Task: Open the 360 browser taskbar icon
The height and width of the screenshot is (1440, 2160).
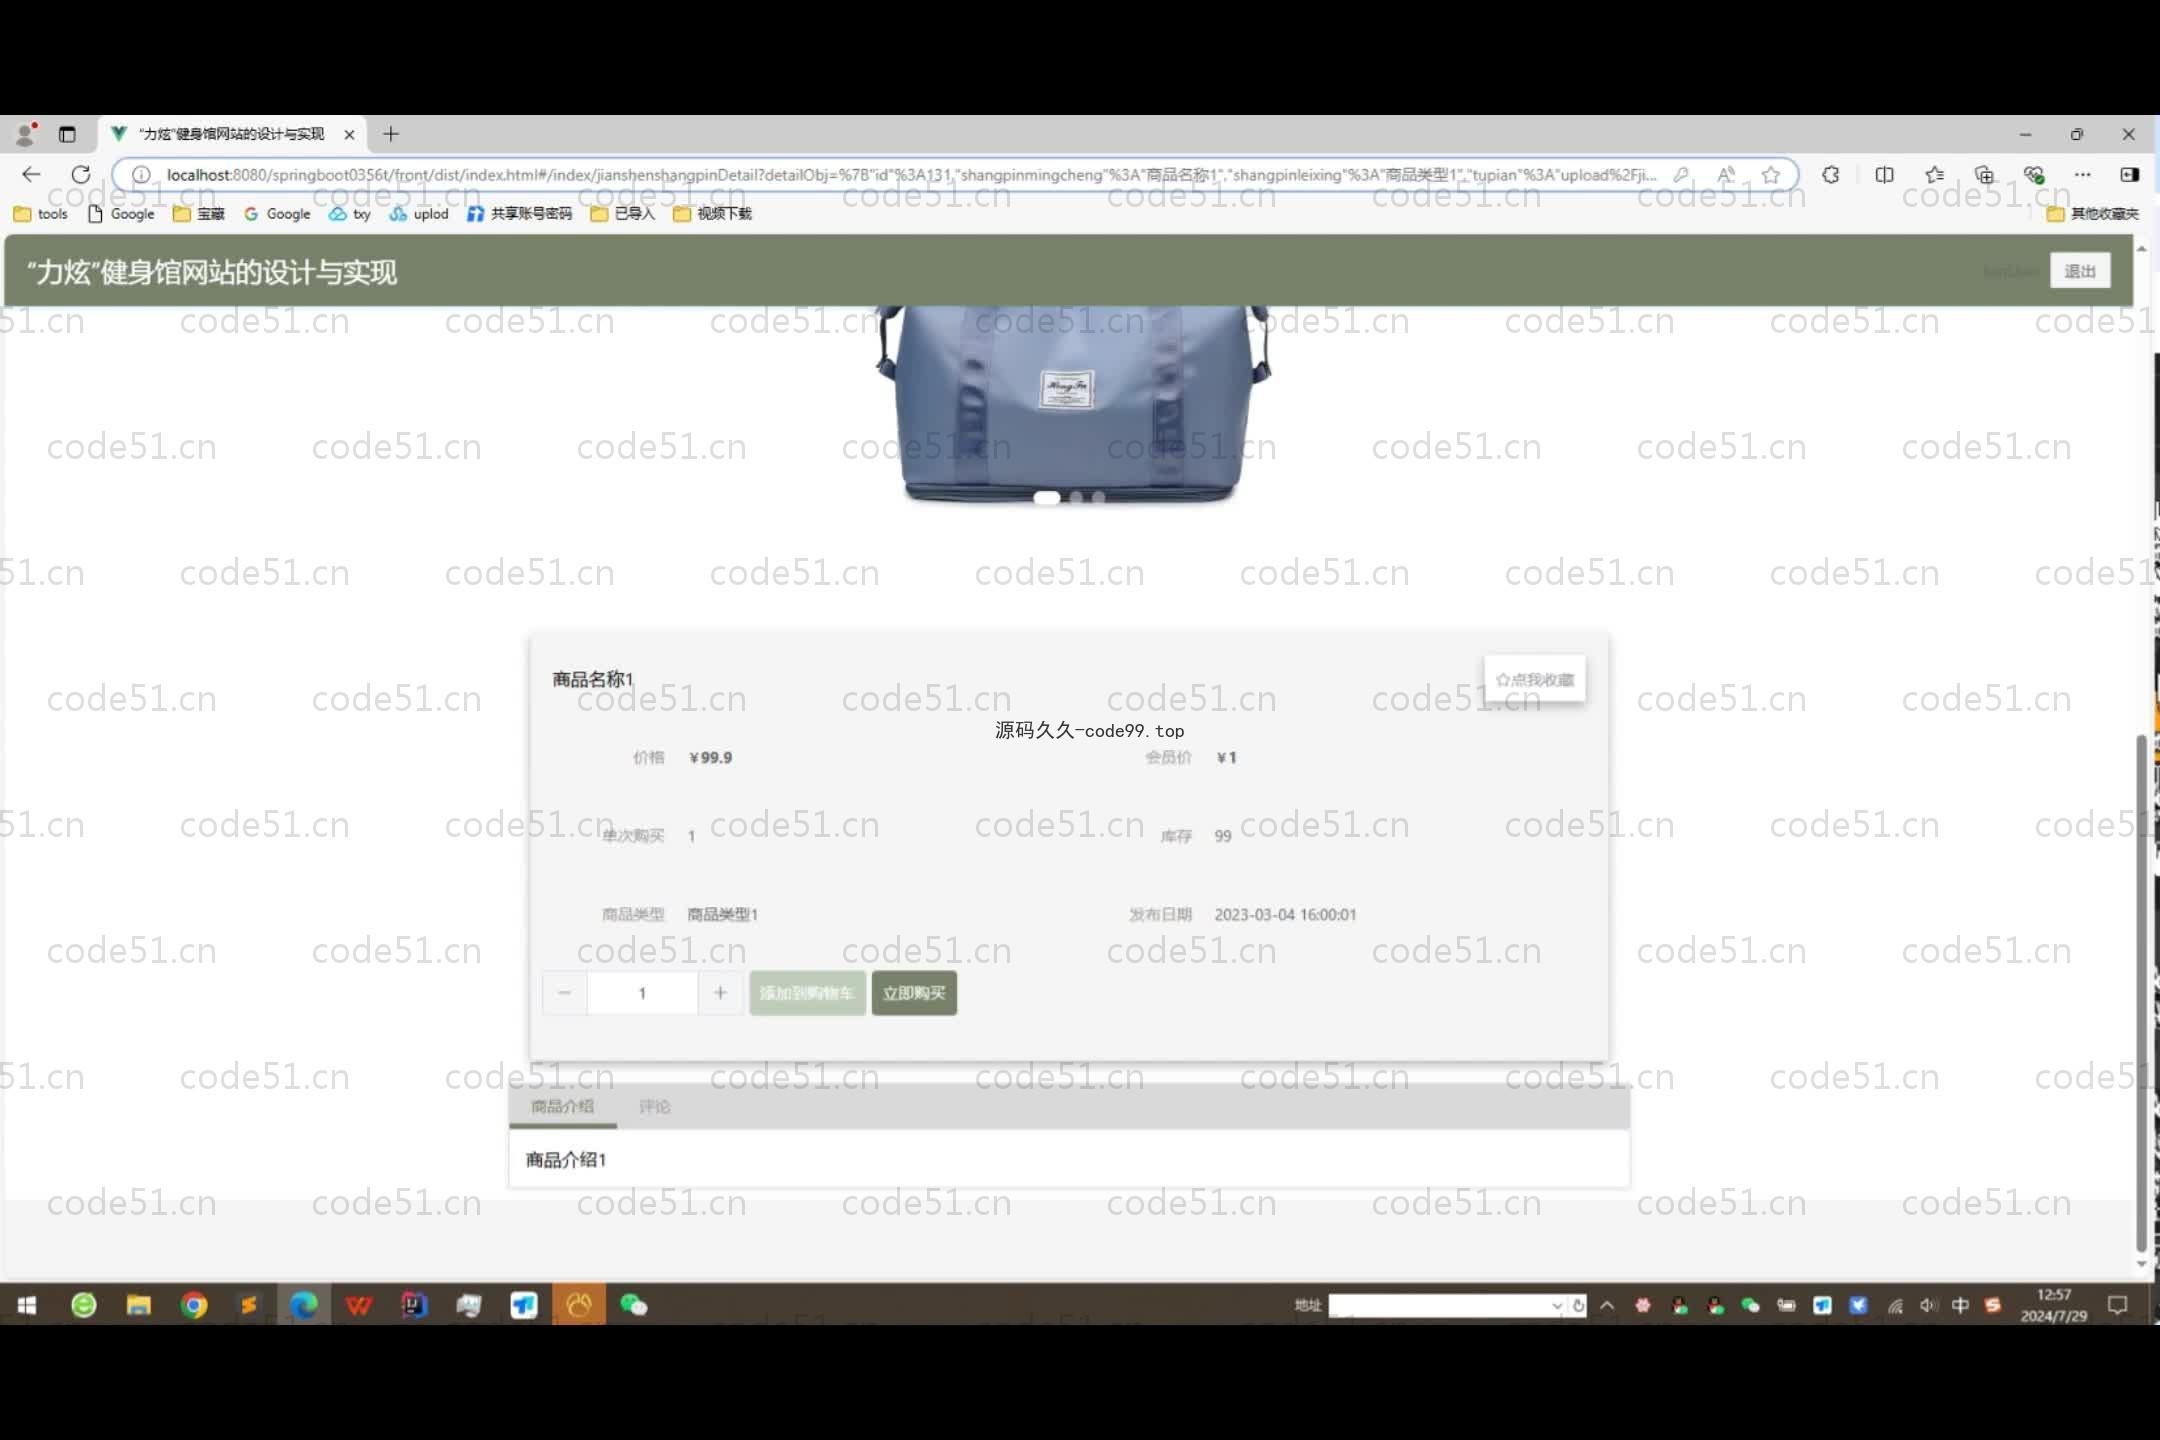Action: point(83,1305)
